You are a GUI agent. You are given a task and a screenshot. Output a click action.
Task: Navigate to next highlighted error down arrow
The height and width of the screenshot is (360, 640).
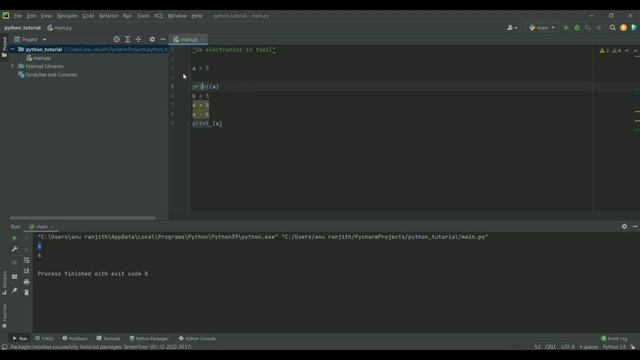pyautogui.click(x=635, y=51)
